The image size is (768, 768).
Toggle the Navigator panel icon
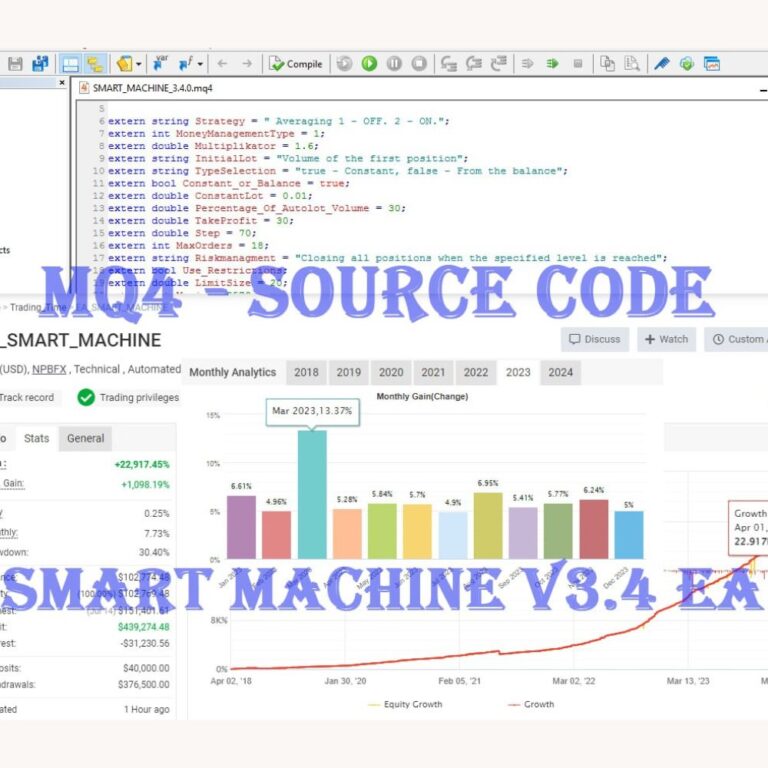(71, 64)
